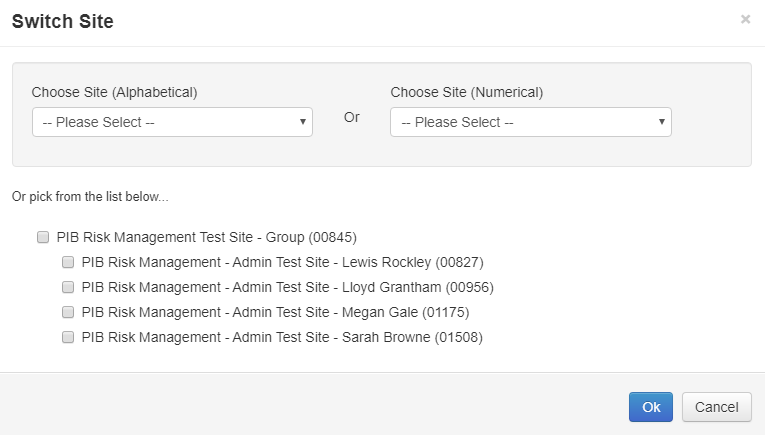The image size is (765, 435).
Task: Confirm with the Ok button
Action: coord(651,407)
